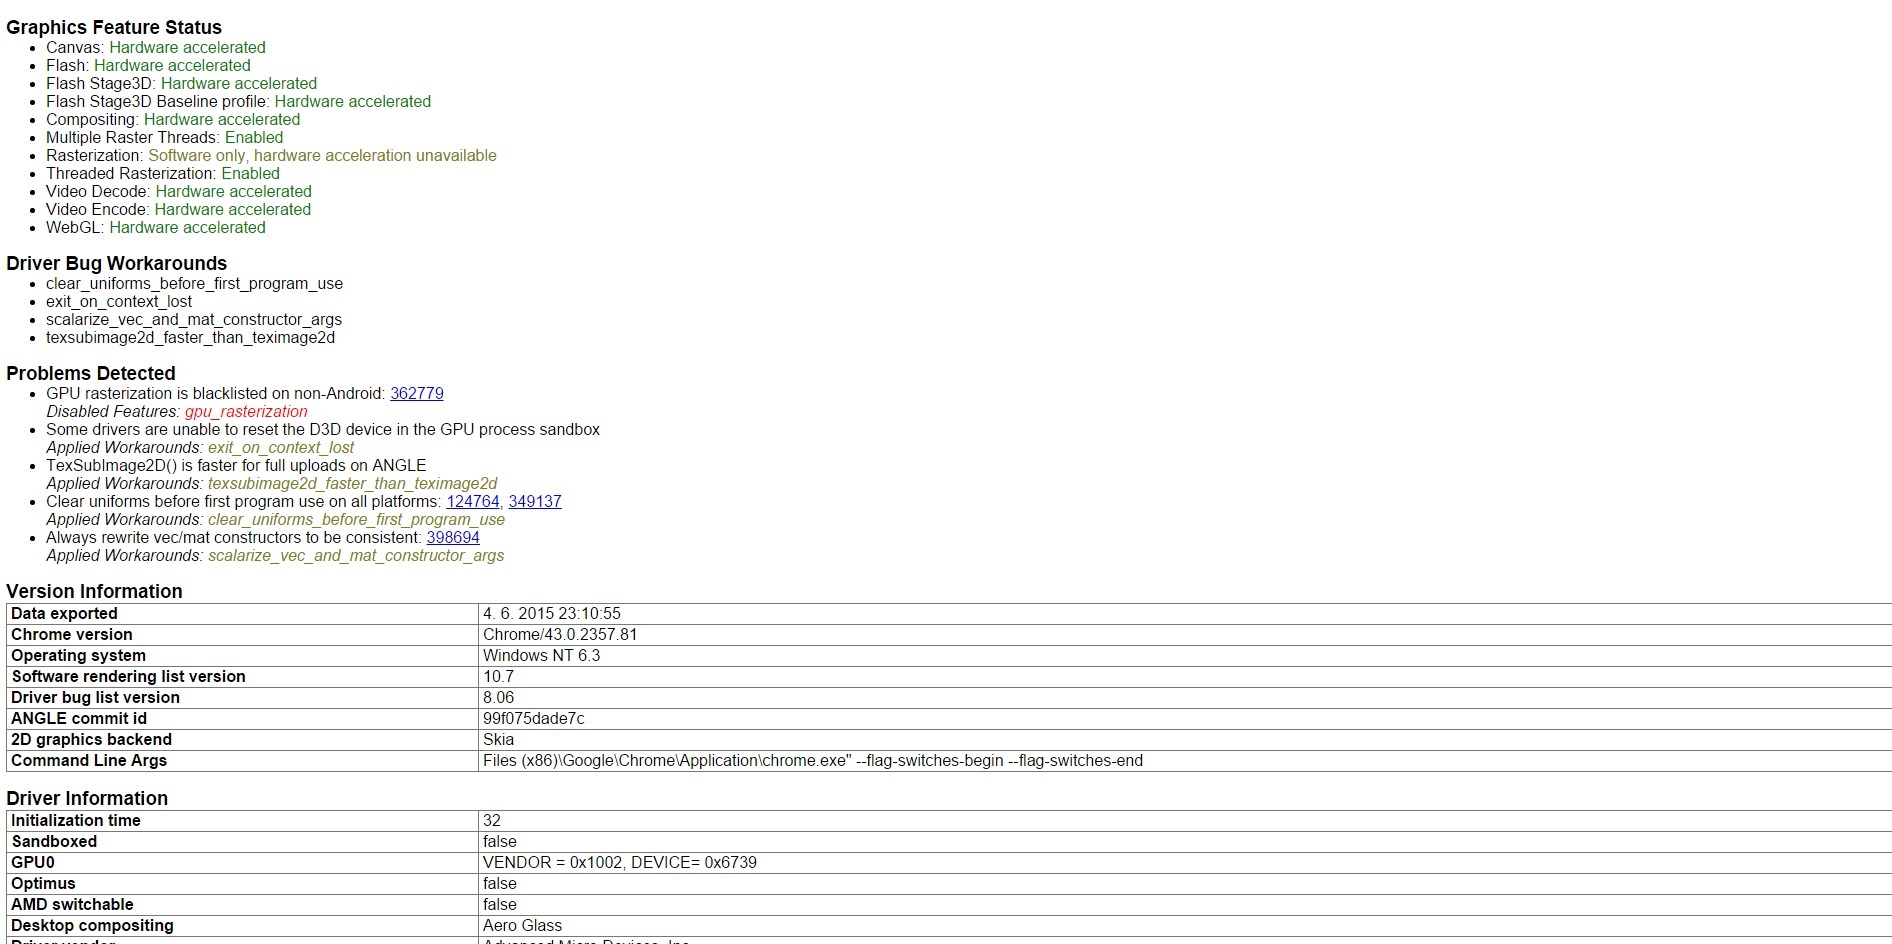The image size is (1892, 944).
Task: Click the italic applied workaround 'scalarize_vec_and_mat_constructor_args'
Action: click(x=356, y=556)
